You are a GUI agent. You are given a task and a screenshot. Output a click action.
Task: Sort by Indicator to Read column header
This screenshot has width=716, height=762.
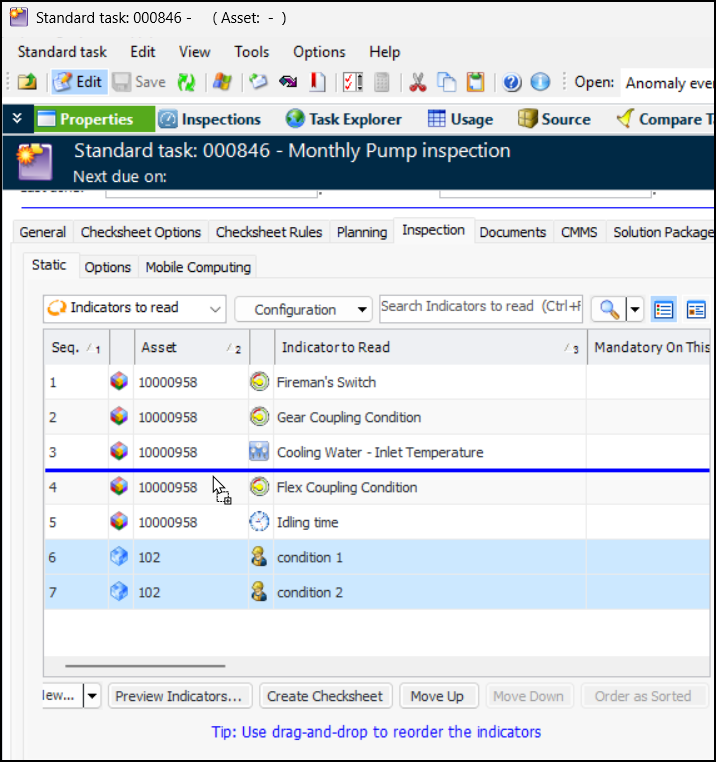[431, 347]
